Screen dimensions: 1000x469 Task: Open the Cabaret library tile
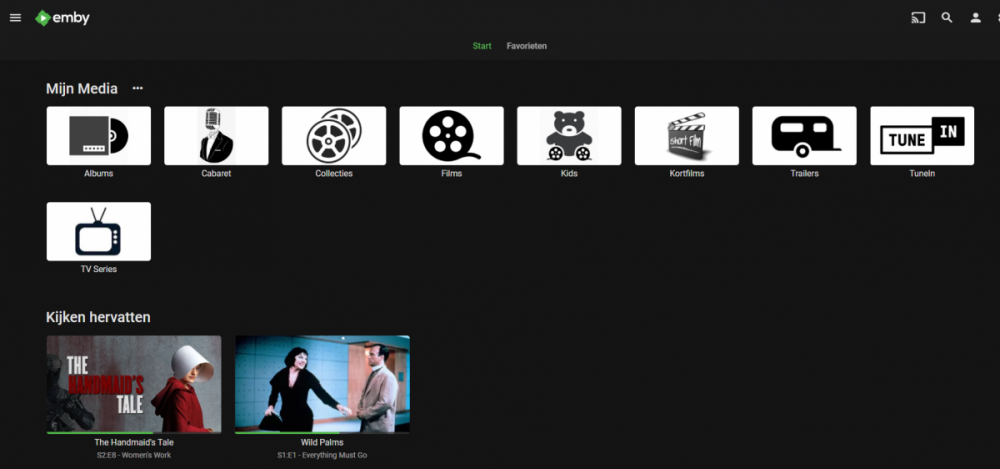click(216, 136)
